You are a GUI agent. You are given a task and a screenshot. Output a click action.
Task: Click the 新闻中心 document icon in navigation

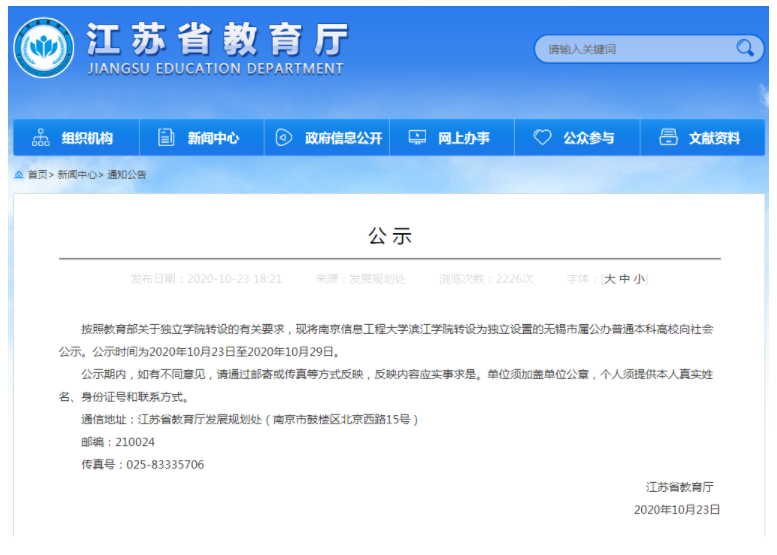coord(166,138)
